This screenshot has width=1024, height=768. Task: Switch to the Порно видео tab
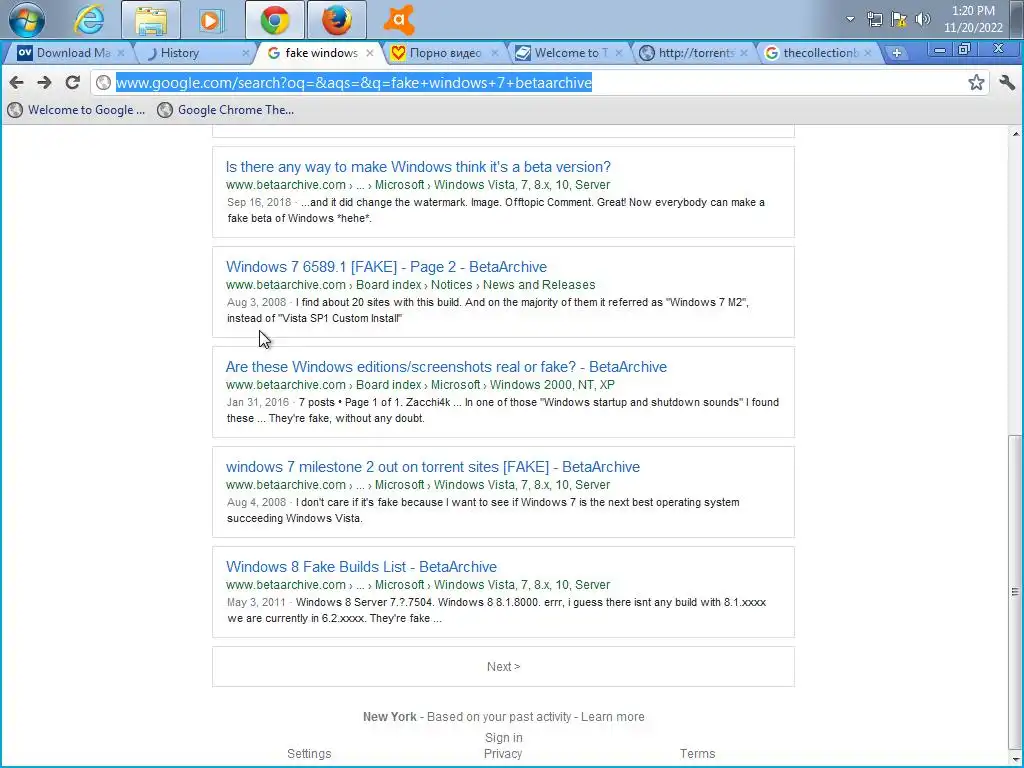[x=444, y=53]
